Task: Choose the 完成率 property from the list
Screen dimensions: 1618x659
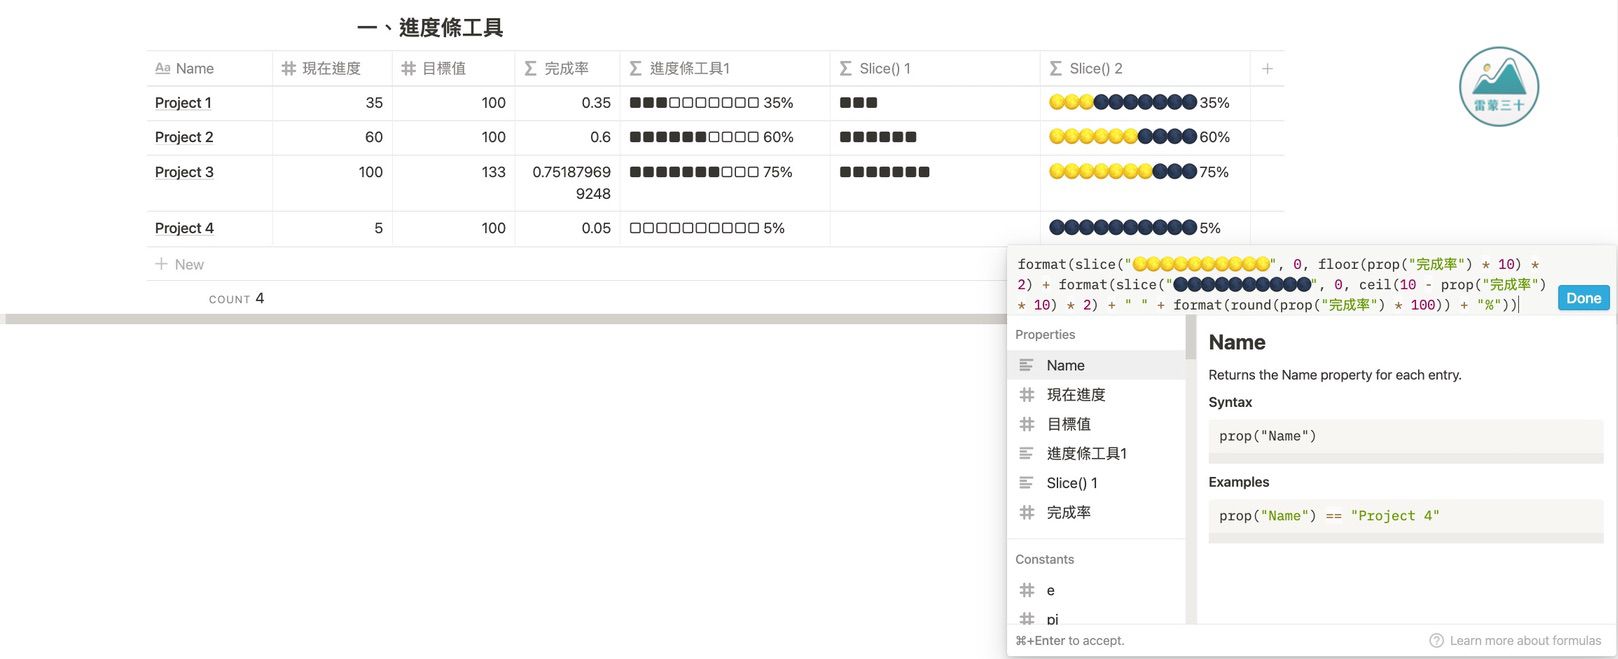Action: (x=1068, y=513)
